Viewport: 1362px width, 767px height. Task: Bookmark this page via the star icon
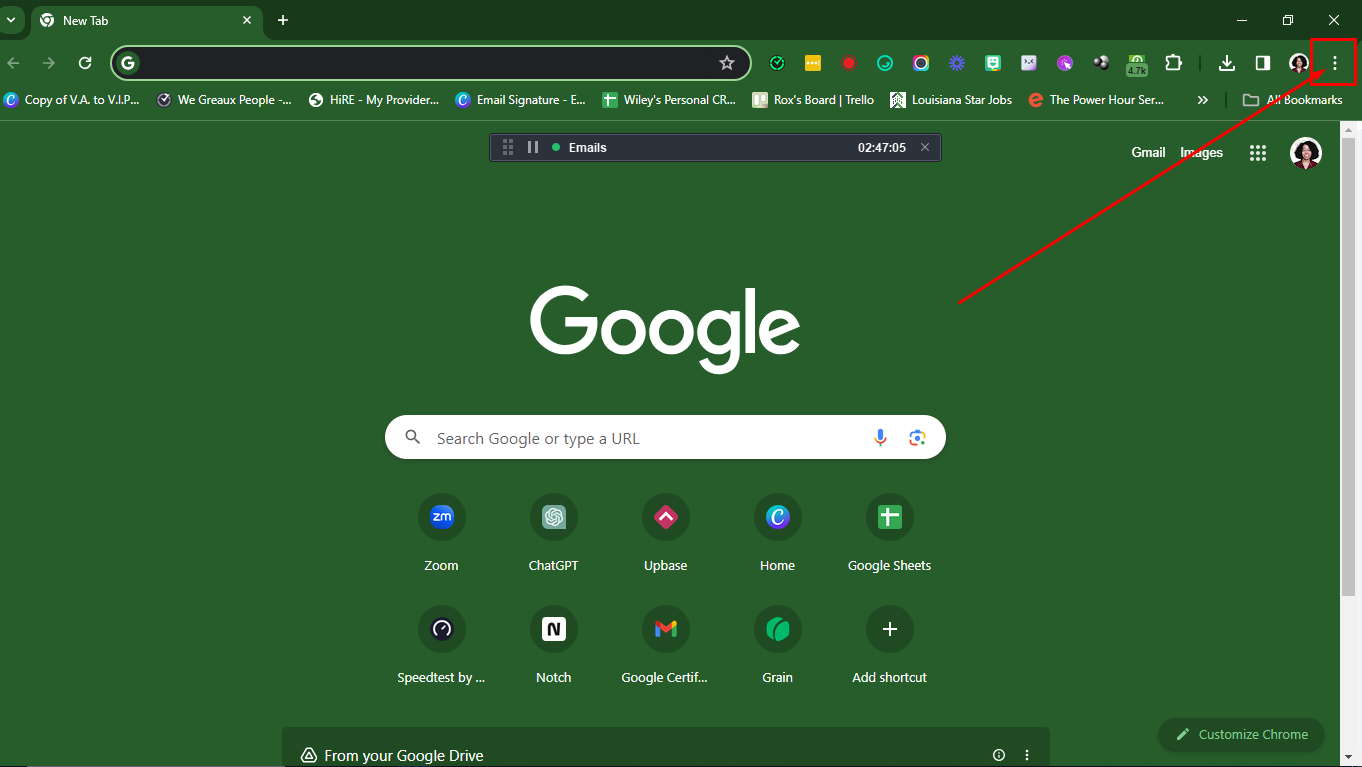(x=727, y=62)
